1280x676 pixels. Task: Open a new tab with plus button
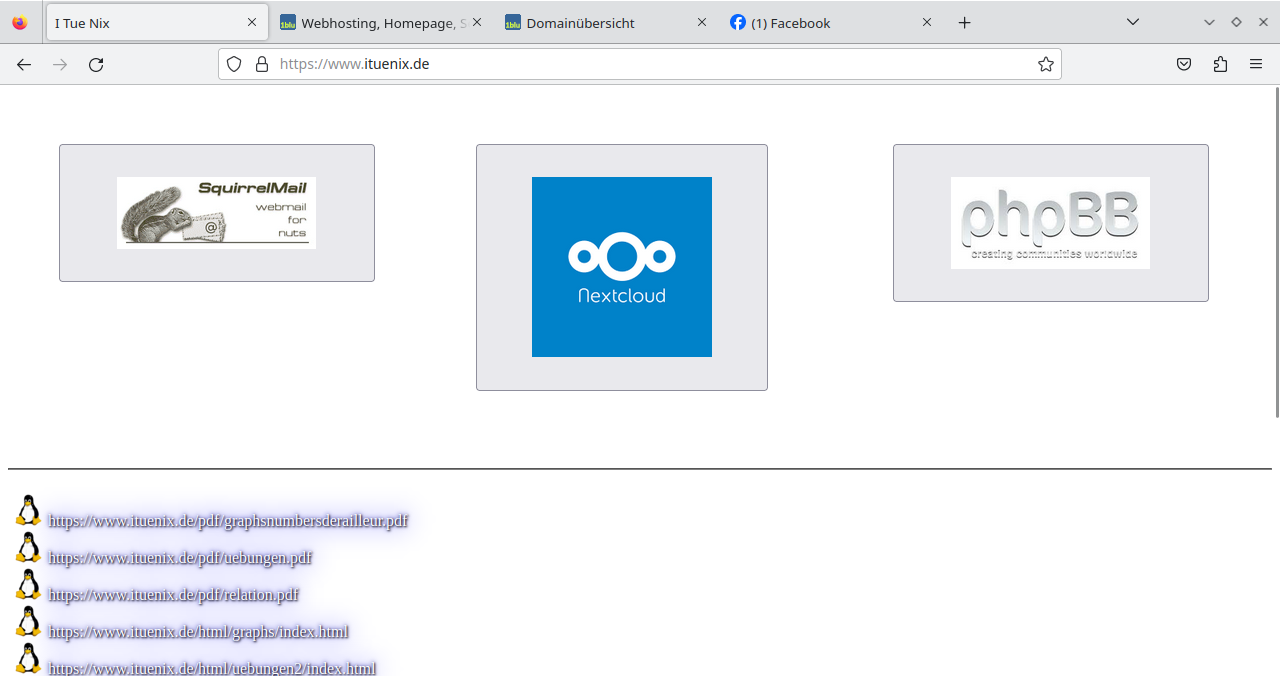[964, 22]
